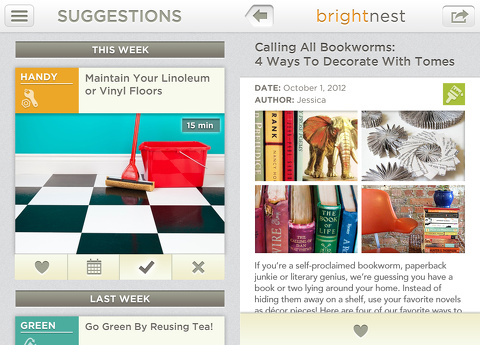The width and height of the screenshot is (480, 360).
Task: Tap the back arrow button
Action: 260,16
